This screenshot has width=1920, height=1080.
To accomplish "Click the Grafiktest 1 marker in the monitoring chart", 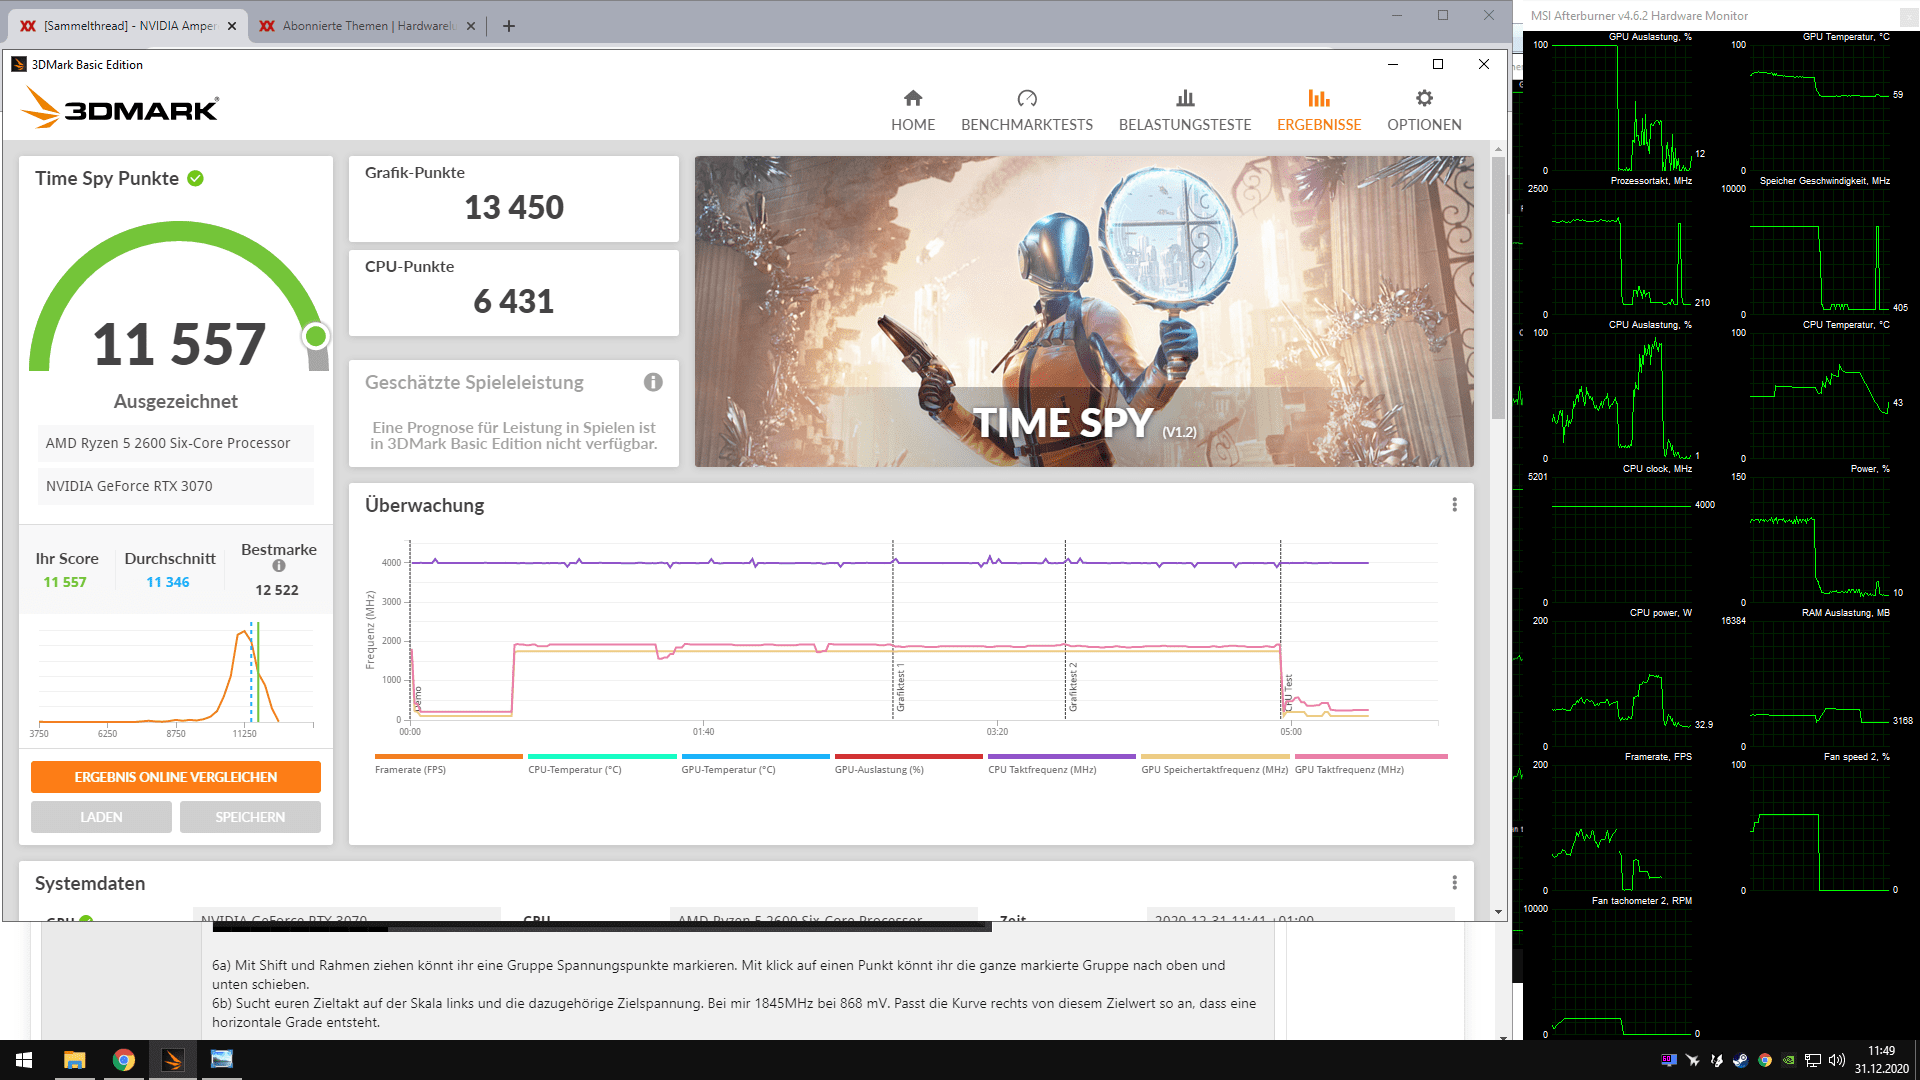I will tap(899, 687).
